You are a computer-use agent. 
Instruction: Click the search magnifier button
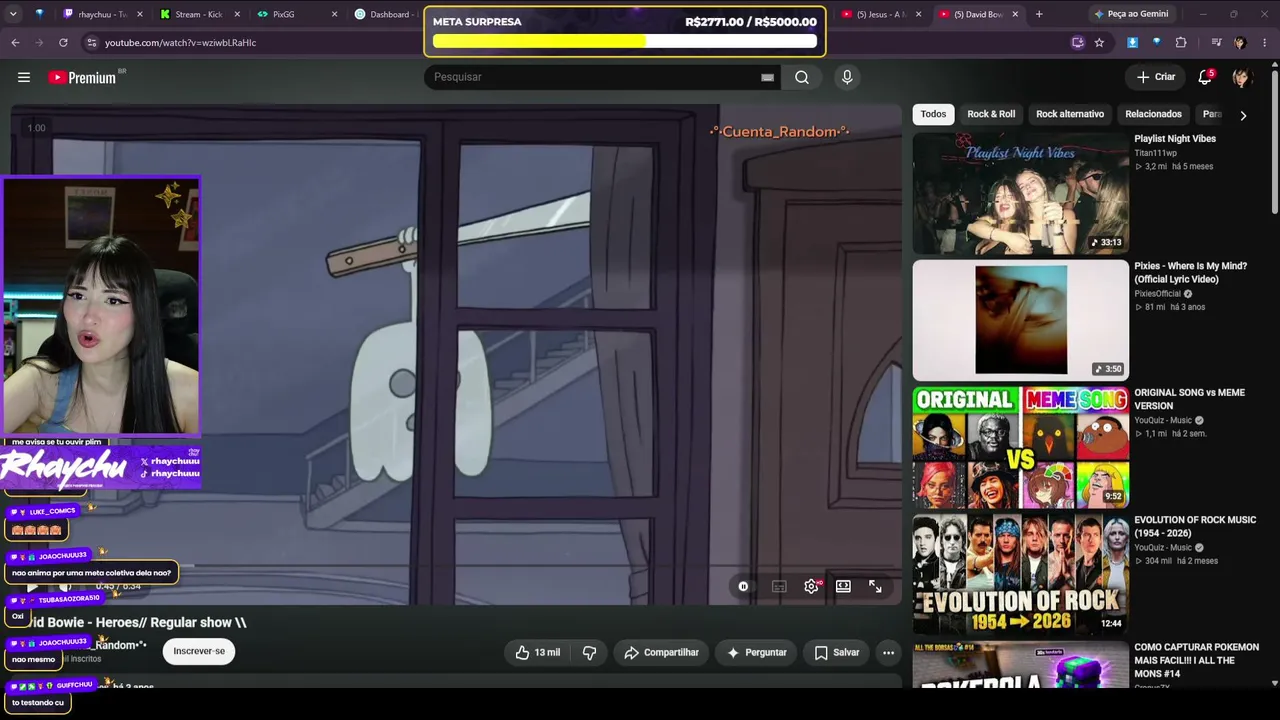pos(802,77)
